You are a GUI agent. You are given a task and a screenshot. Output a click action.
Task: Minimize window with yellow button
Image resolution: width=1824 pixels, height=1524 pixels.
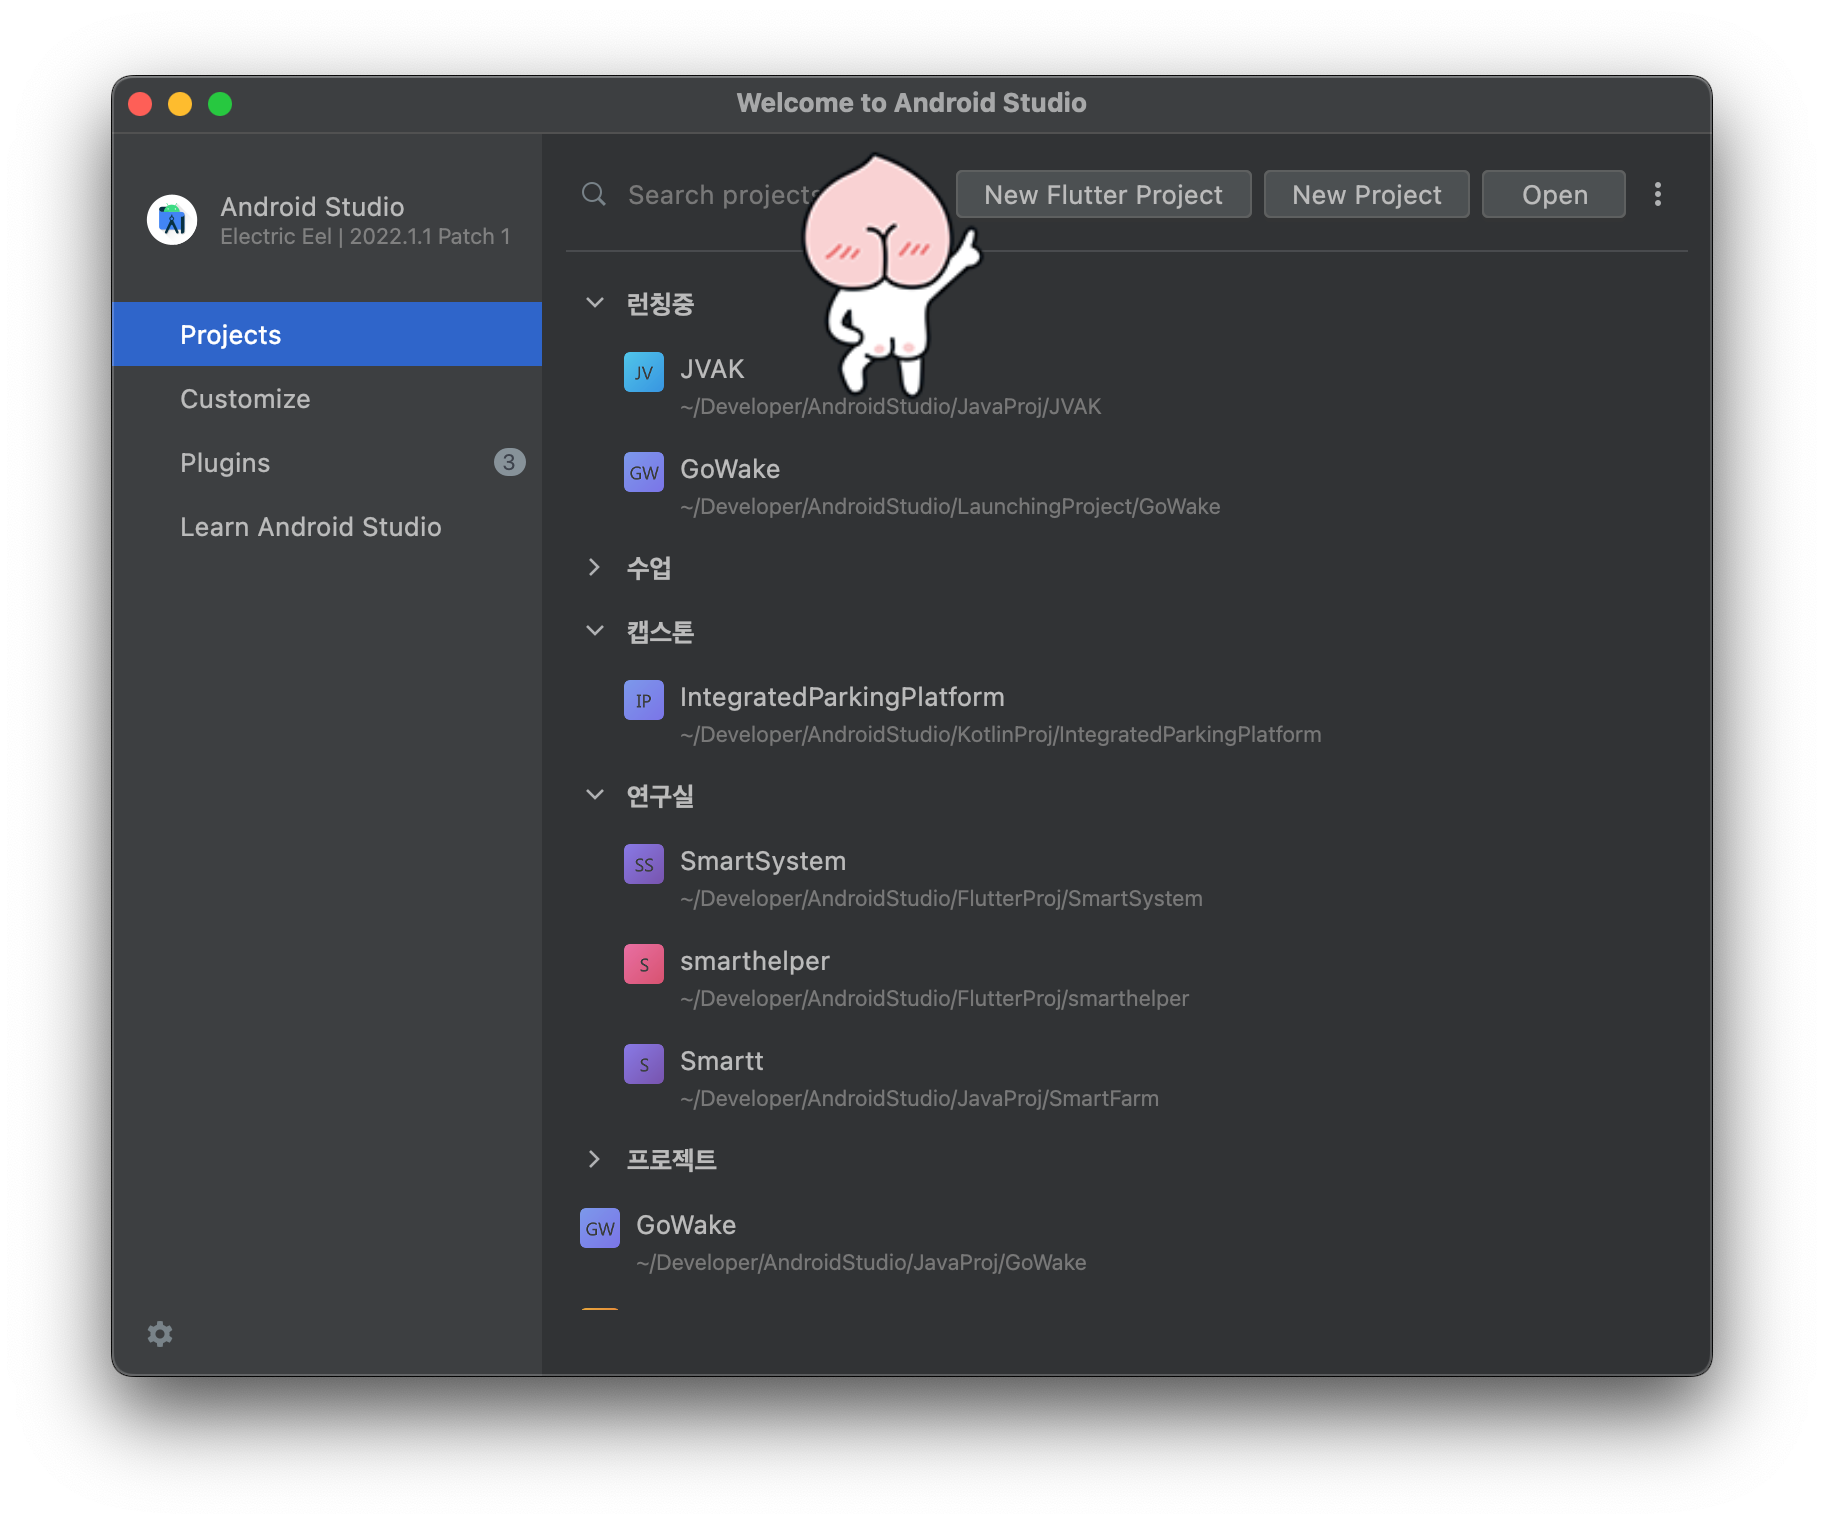tap(180, 104)
